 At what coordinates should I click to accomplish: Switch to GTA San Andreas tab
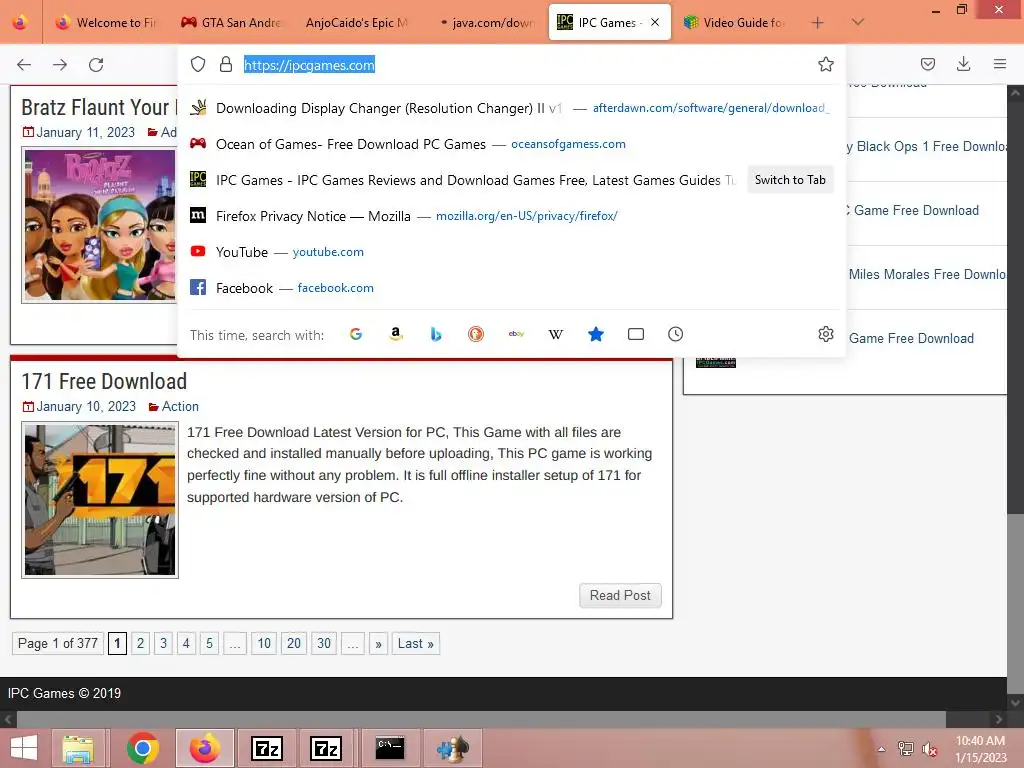click(231, 22)
